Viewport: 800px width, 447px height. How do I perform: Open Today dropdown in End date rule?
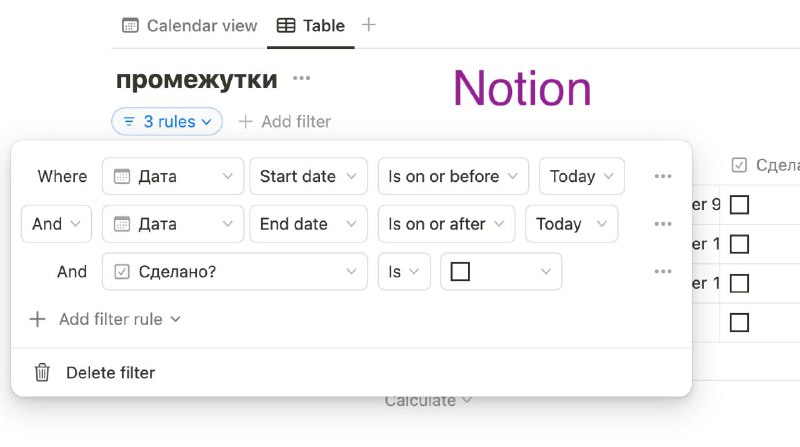click(x=571, y=224)
